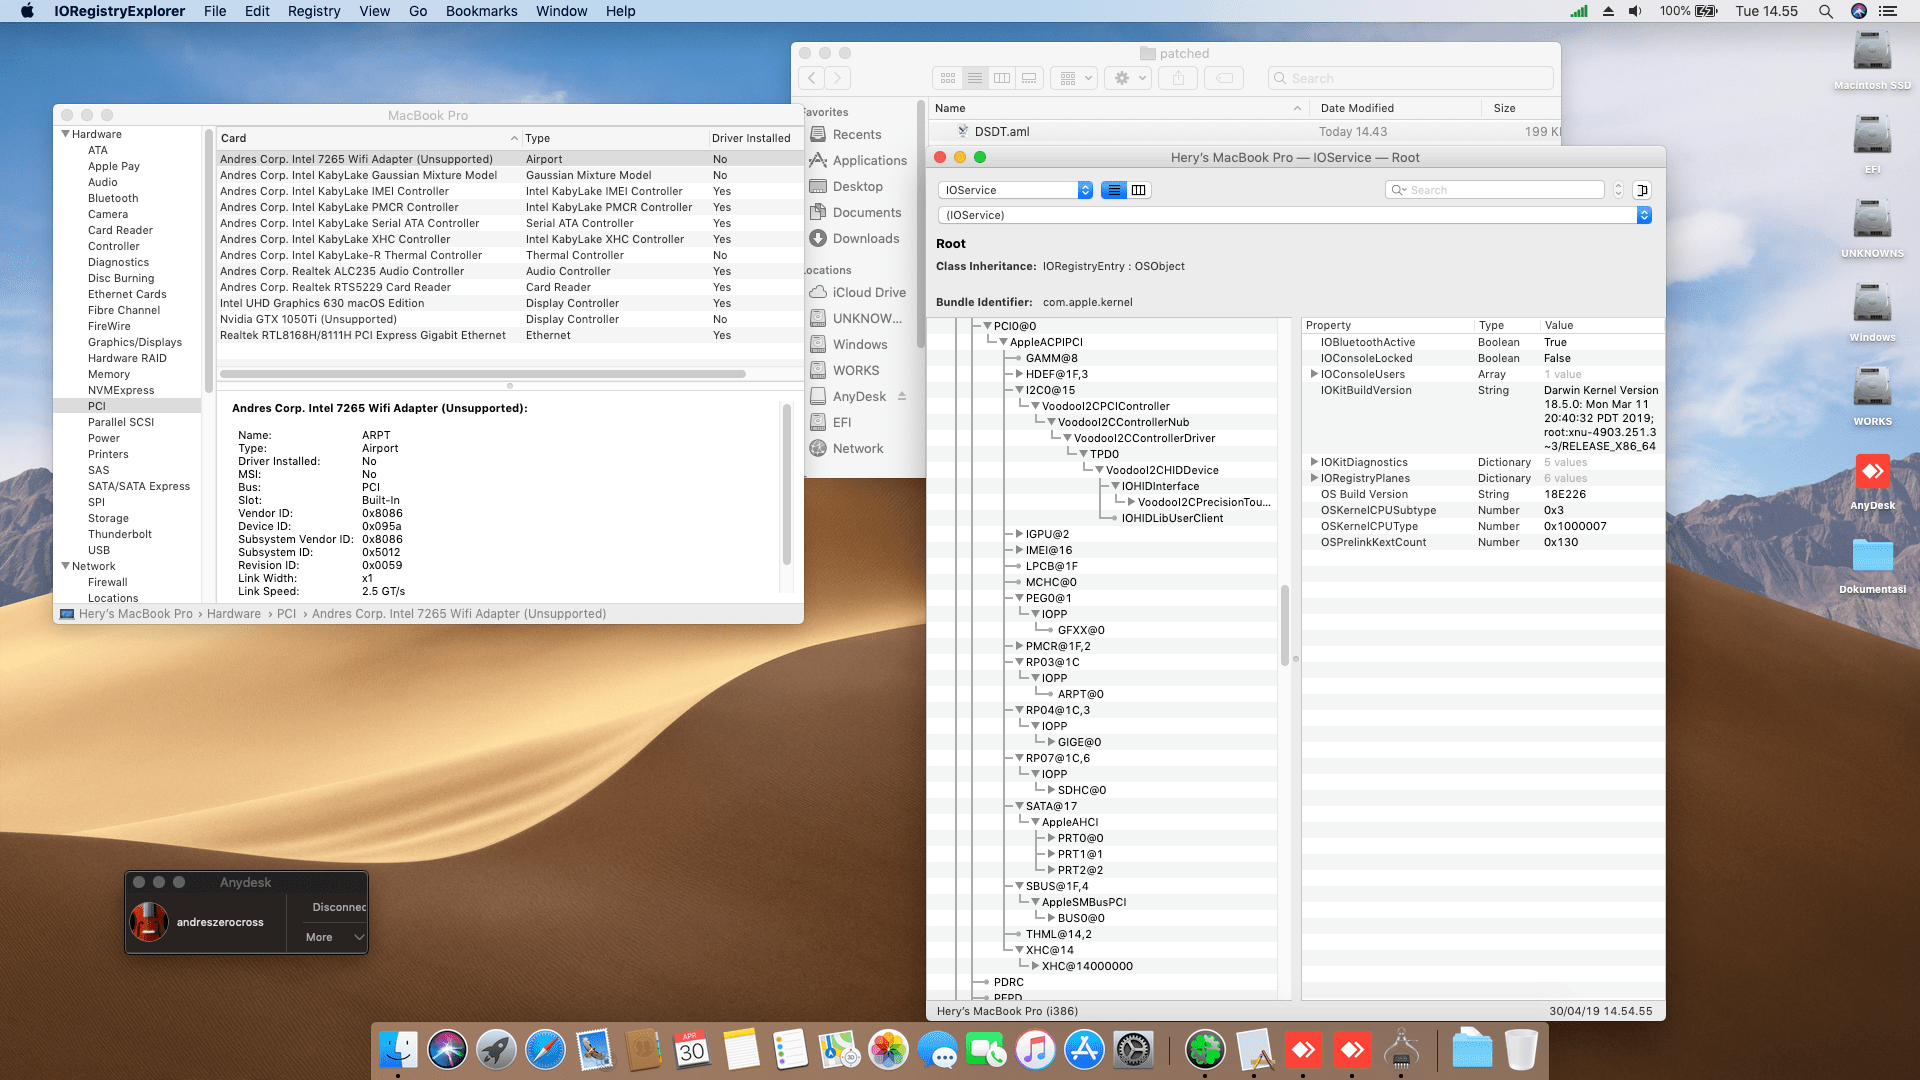The image size is (1920, 1080).
Task: Open Finder group-by dropdown
Action: pyautogui.click(x=1076, y=78)
